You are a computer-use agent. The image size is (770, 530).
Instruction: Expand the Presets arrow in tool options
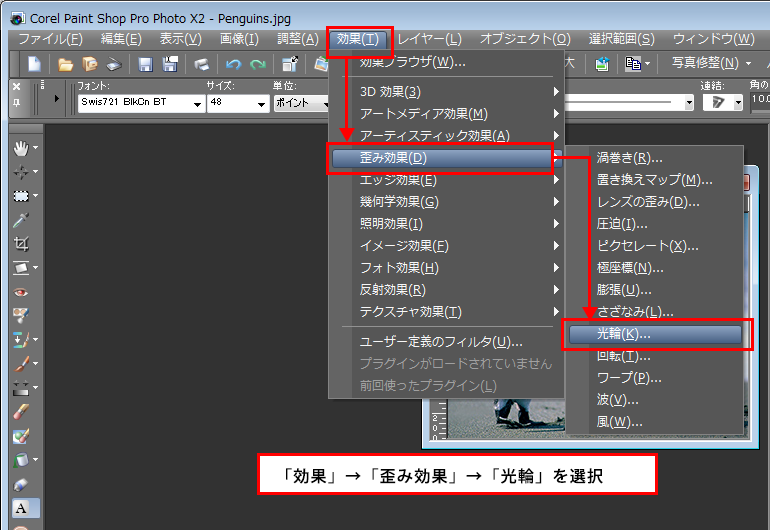pos(56,99)
